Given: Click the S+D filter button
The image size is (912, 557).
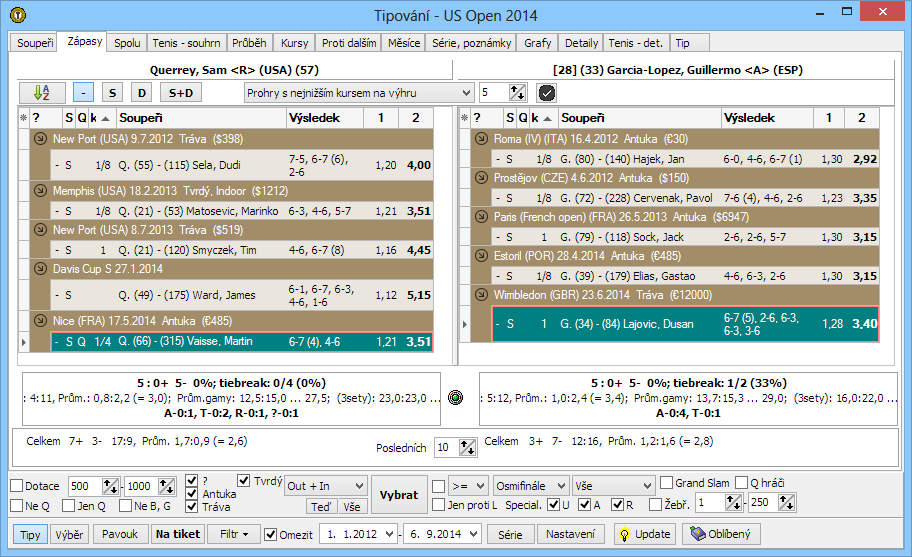Looking at the screenshot, I should click(x=181, y=92).
